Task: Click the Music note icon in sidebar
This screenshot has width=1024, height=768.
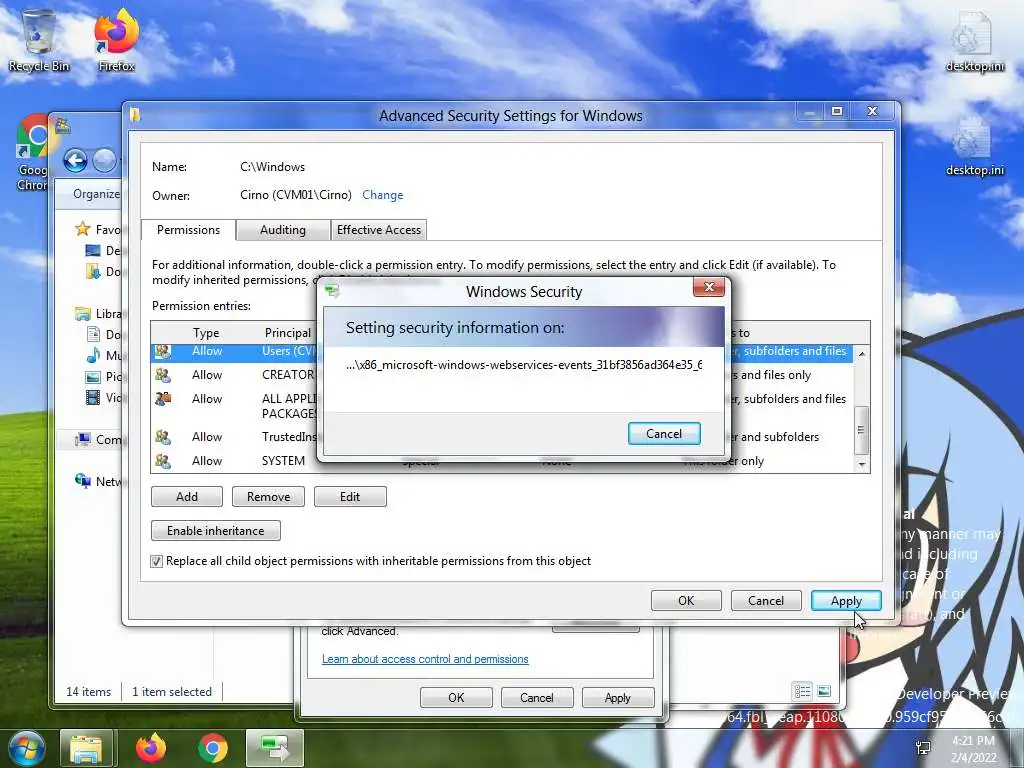Action: click(93, 355)
